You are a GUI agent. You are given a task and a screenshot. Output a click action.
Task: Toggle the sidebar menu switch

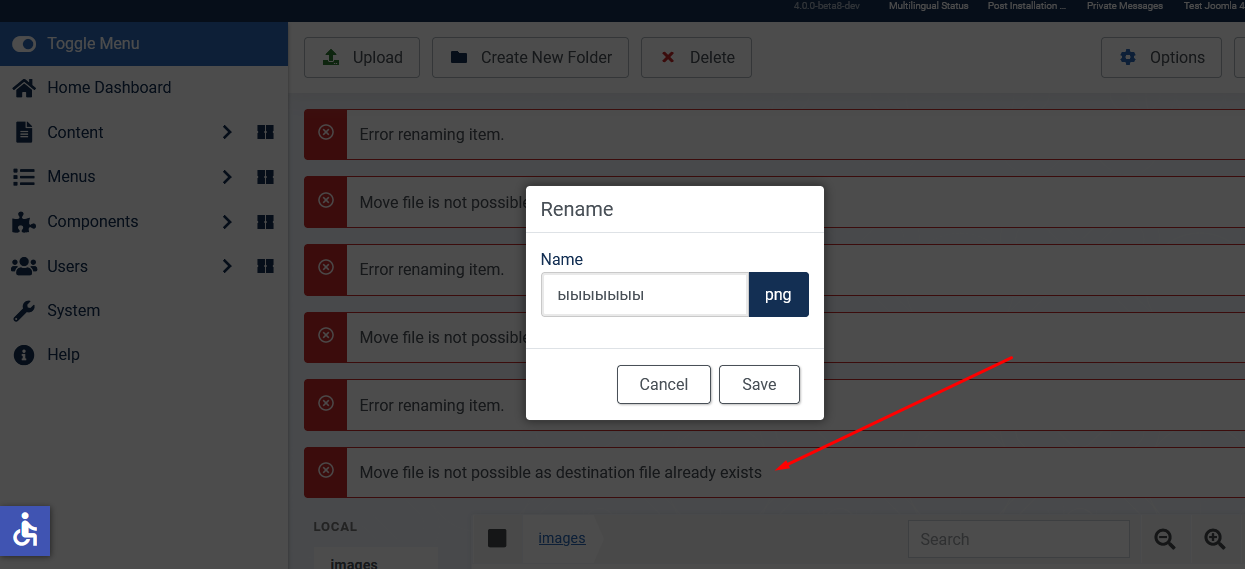(x=24, y=44)
